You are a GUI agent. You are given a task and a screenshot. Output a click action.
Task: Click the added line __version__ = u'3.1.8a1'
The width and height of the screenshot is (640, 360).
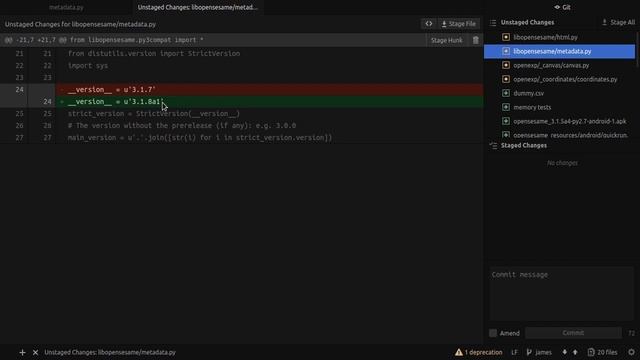pyautogui.click(x=269, y=102)
